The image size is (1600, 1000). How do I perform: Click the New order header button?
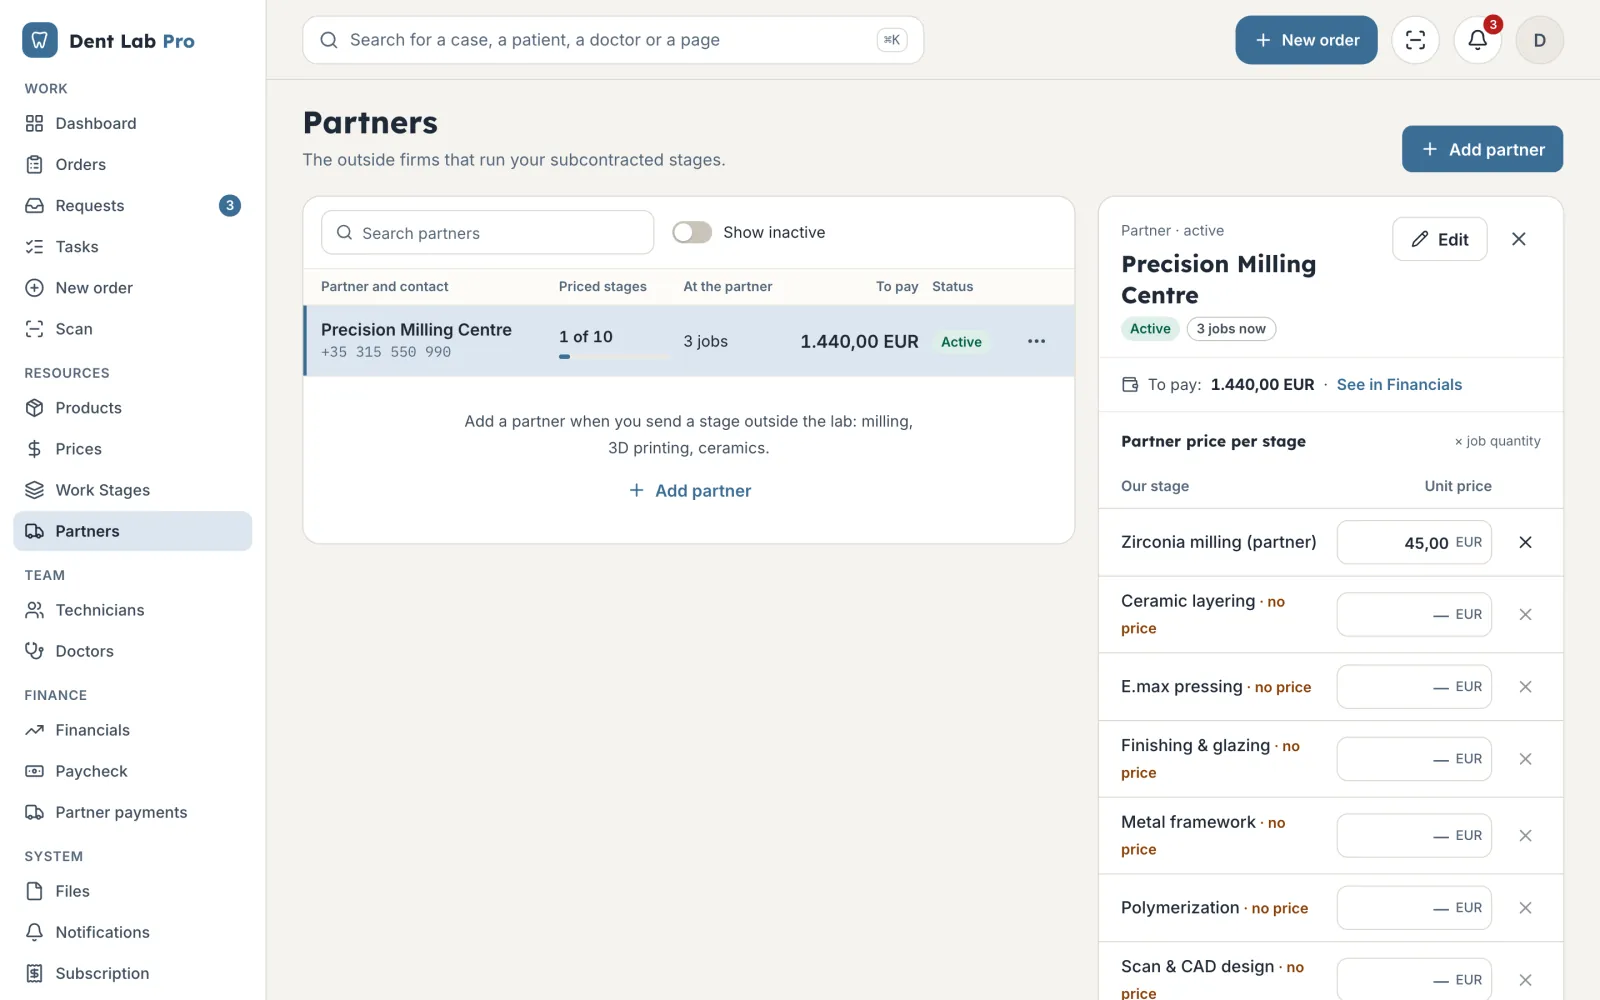pos(1306,40)
